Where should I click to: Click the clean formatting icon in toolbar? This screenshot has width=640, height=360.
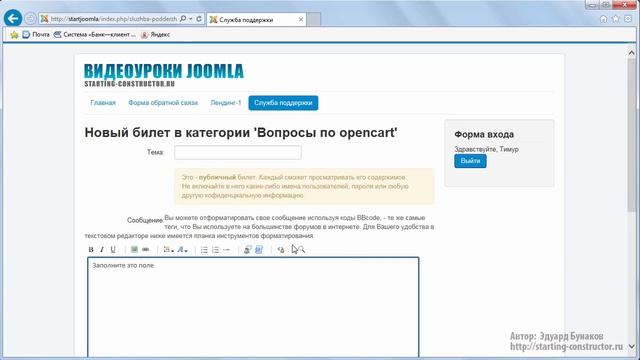[280, 250]
